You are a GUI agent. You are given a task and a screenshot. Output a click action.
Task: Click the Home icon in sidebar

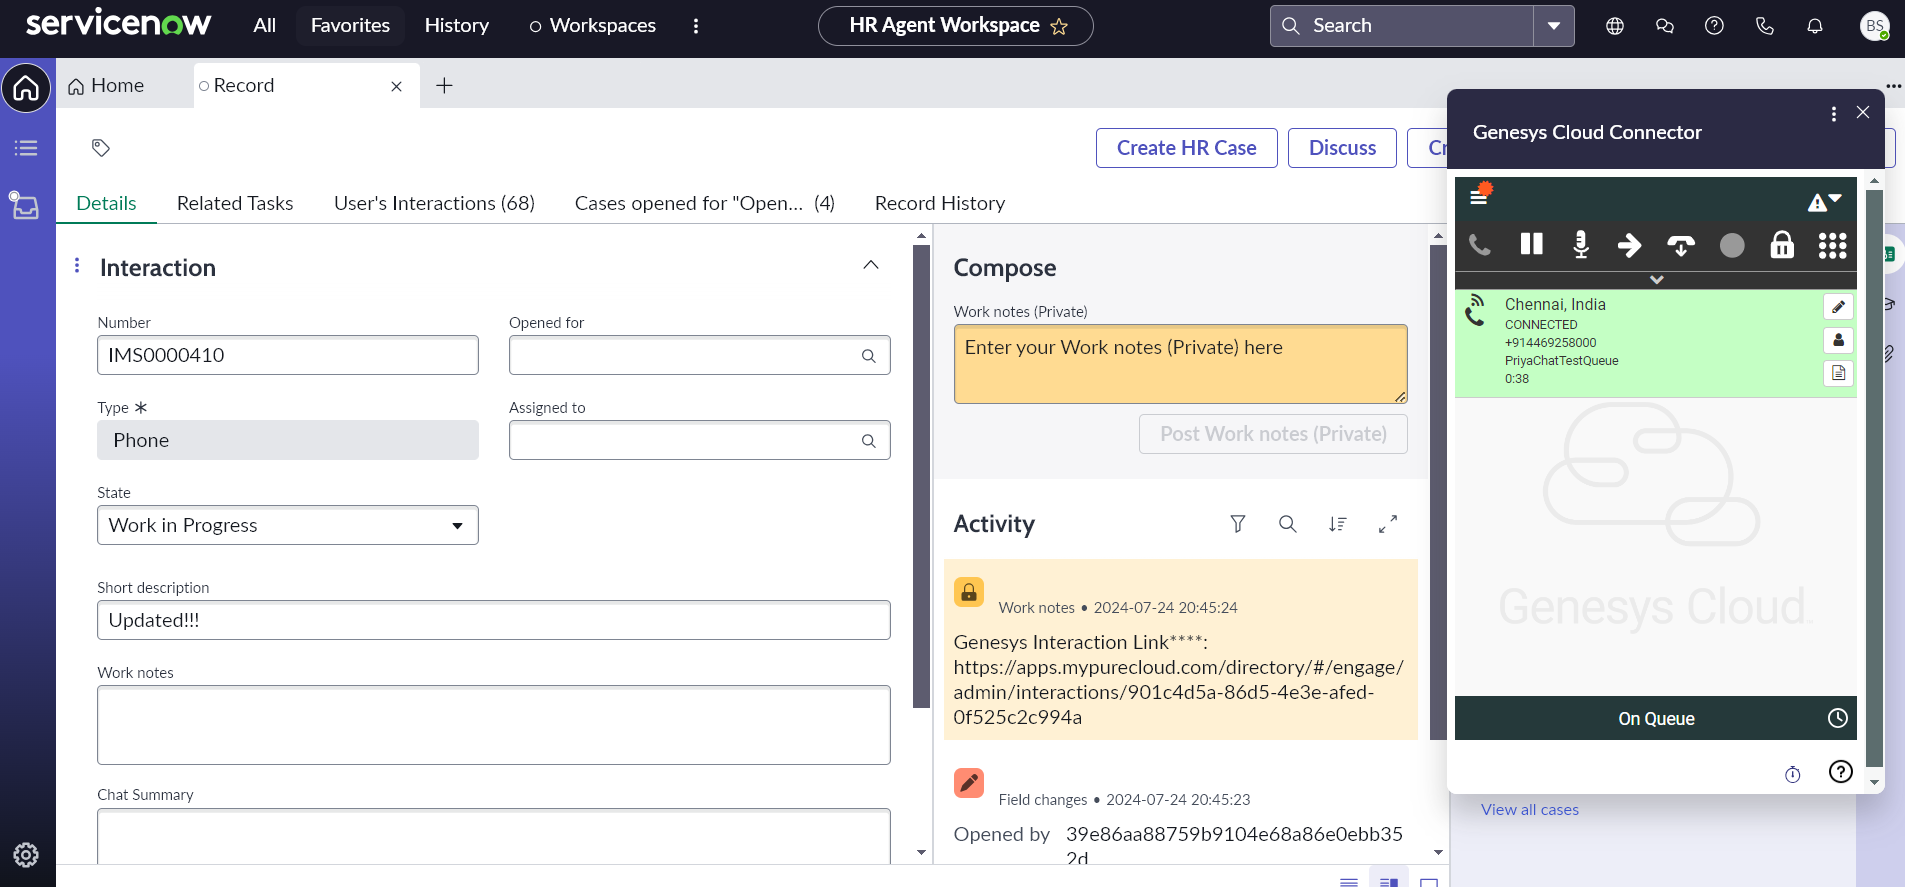point(26,88)
